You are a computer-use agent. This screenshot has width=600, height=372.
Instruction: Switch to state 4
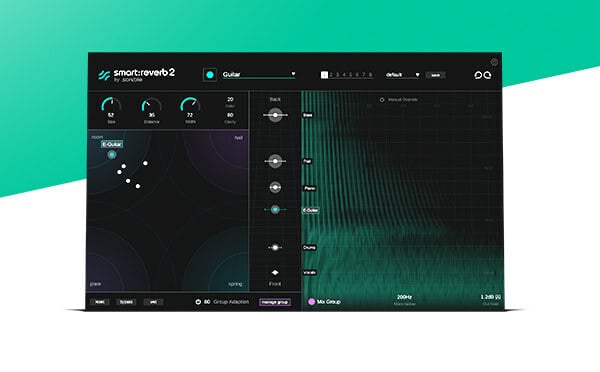coord(344,75)
